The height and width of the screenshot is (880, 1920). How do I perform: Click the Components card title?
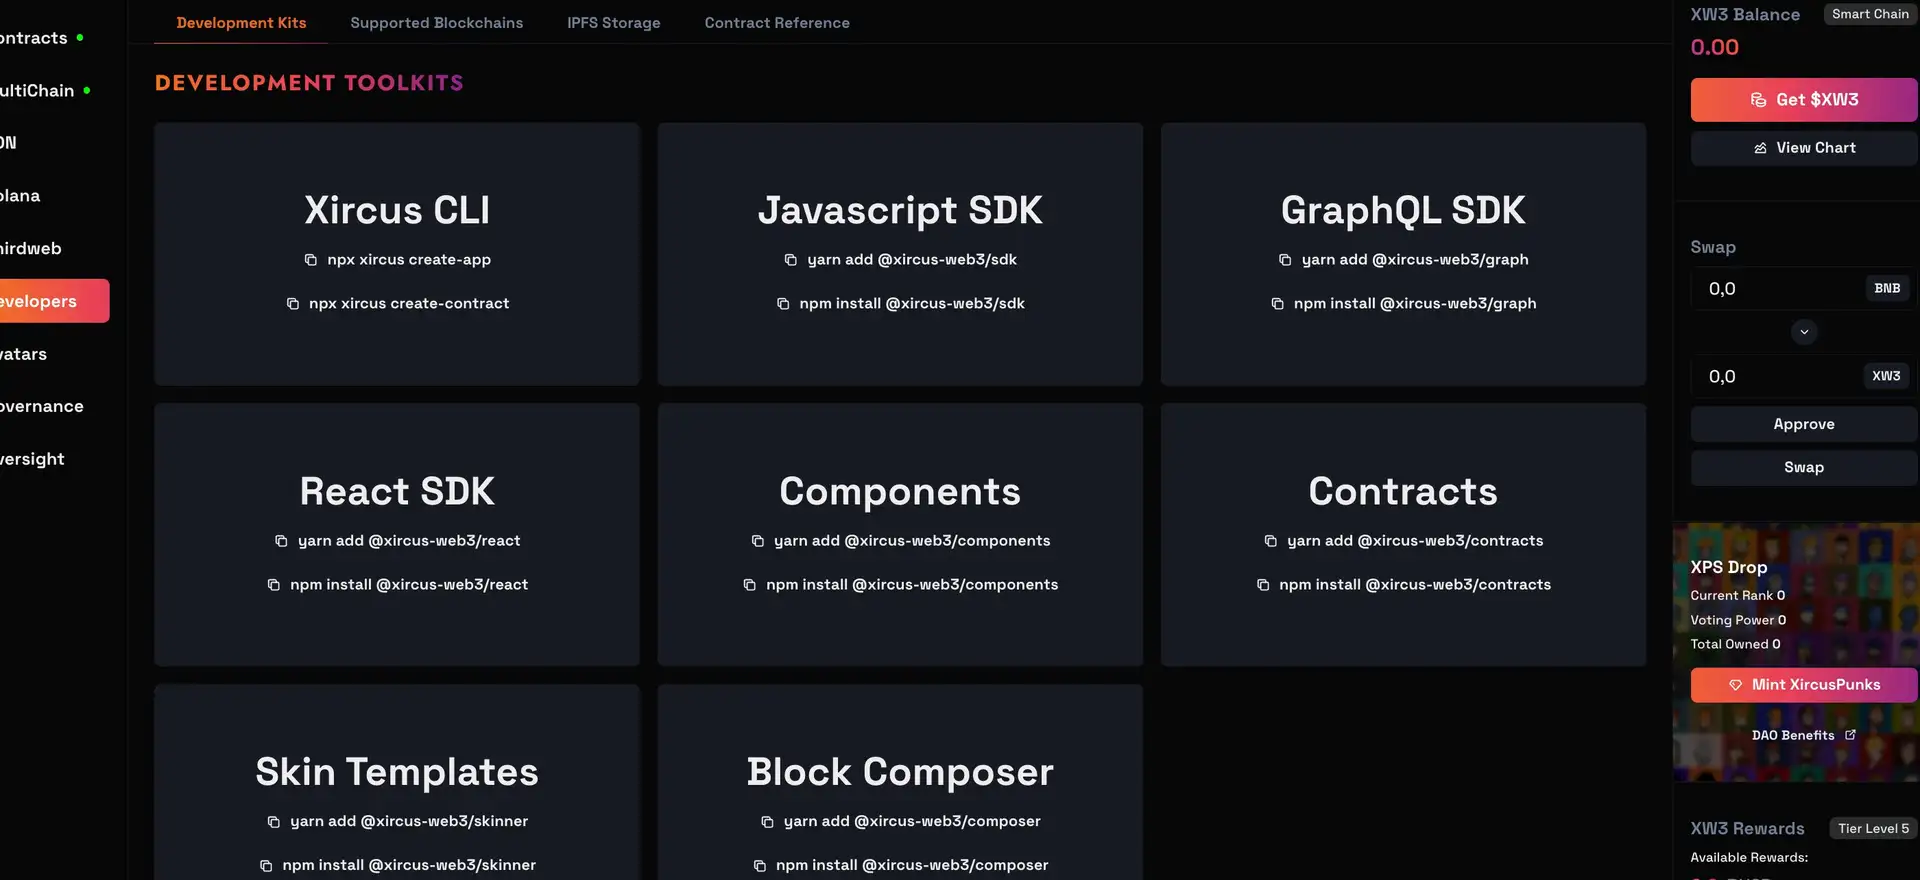click(x=900, y=492)
